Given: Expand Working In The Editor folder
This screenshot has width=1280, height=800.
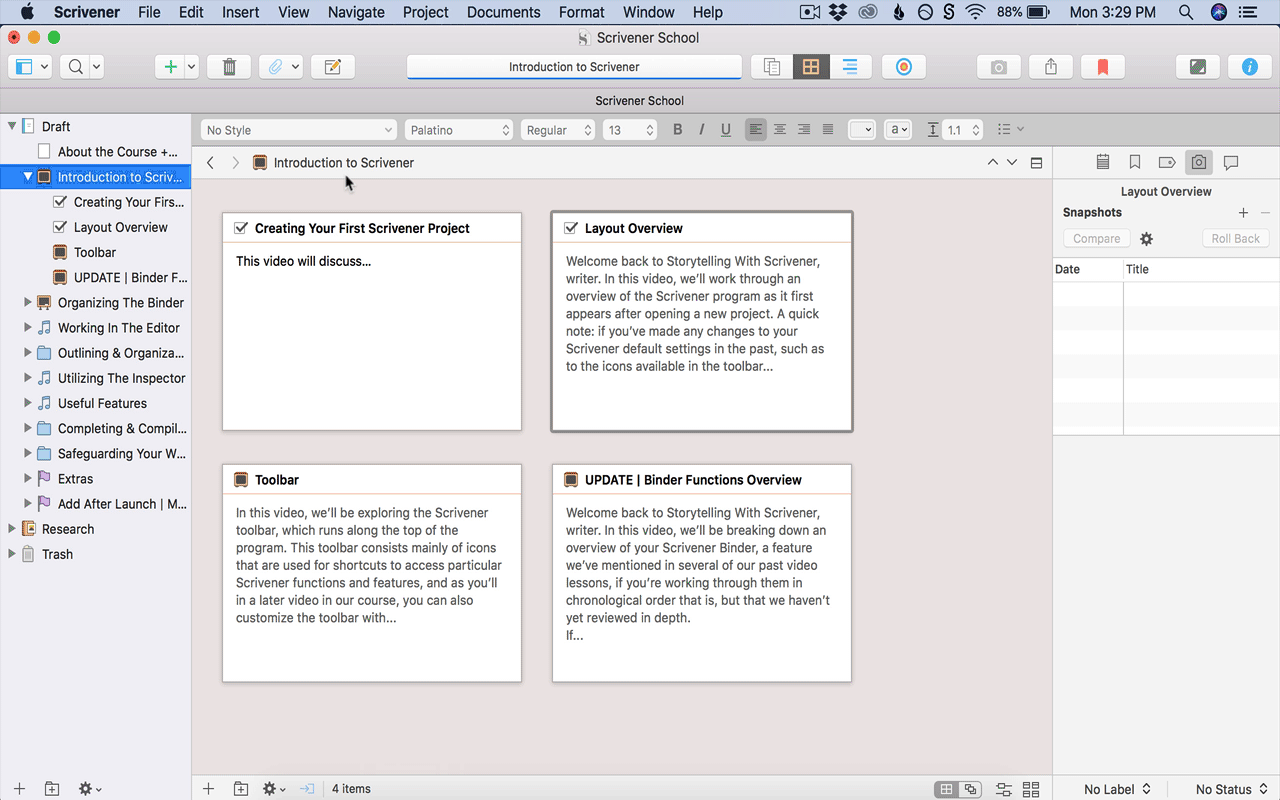Looking at the screenshot, I should coord(28,327).
